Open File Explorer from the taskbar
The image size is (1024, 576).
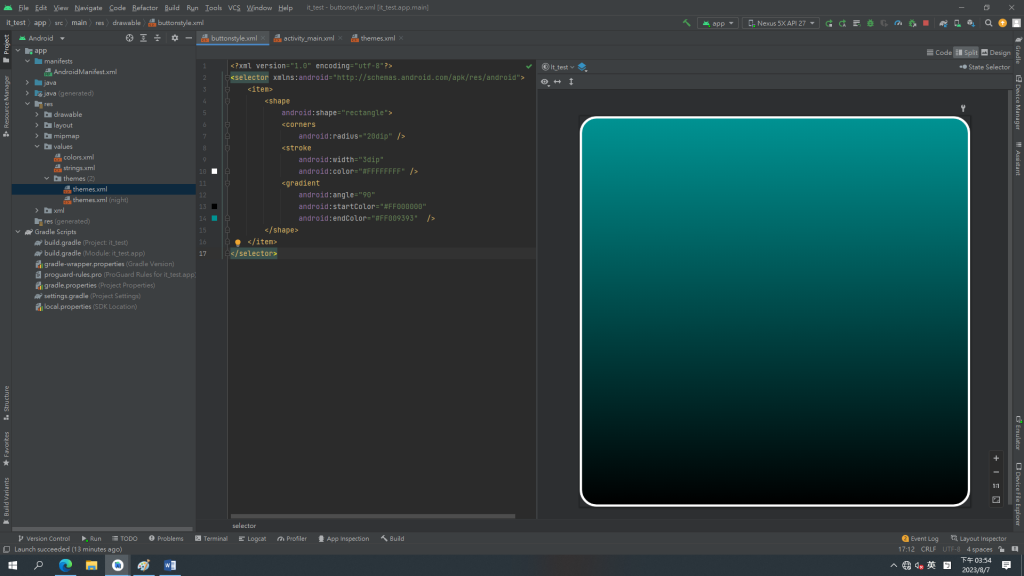tap(91, 565)
